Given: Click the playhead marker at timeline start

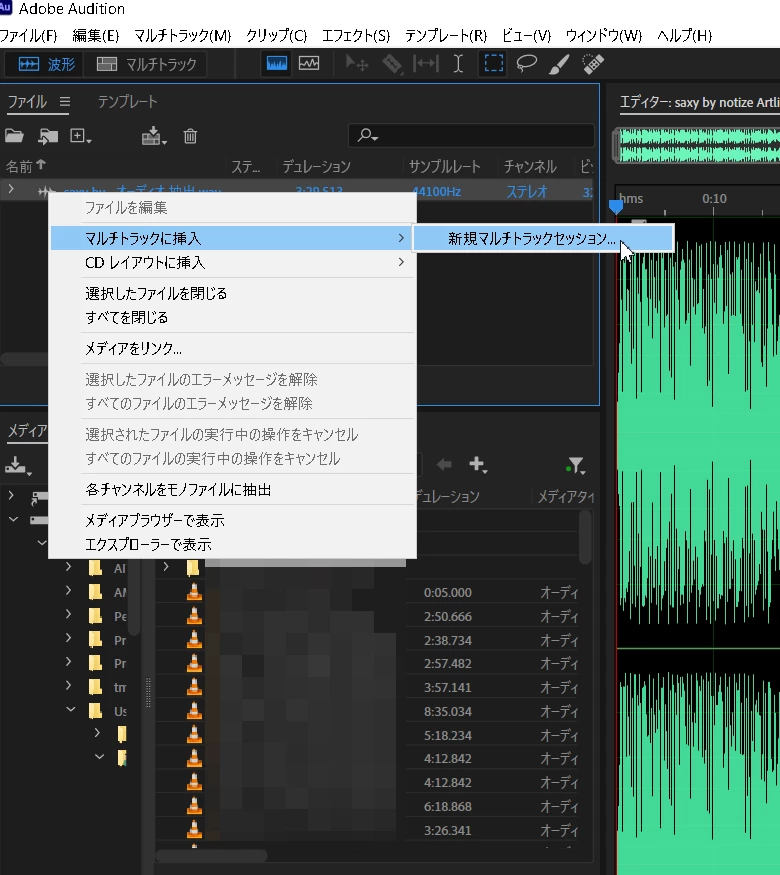Looking at the screenshot, I should point(616,206).
